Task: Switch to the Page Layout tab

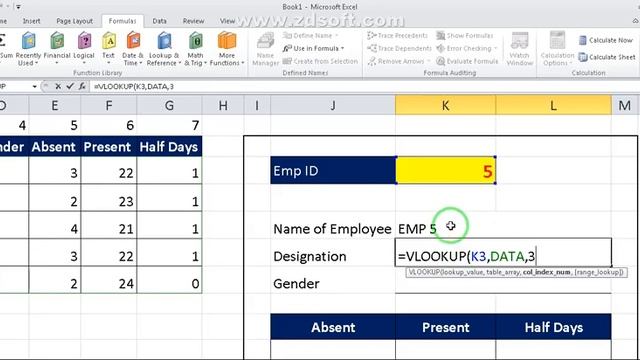Action: [74, 21]
